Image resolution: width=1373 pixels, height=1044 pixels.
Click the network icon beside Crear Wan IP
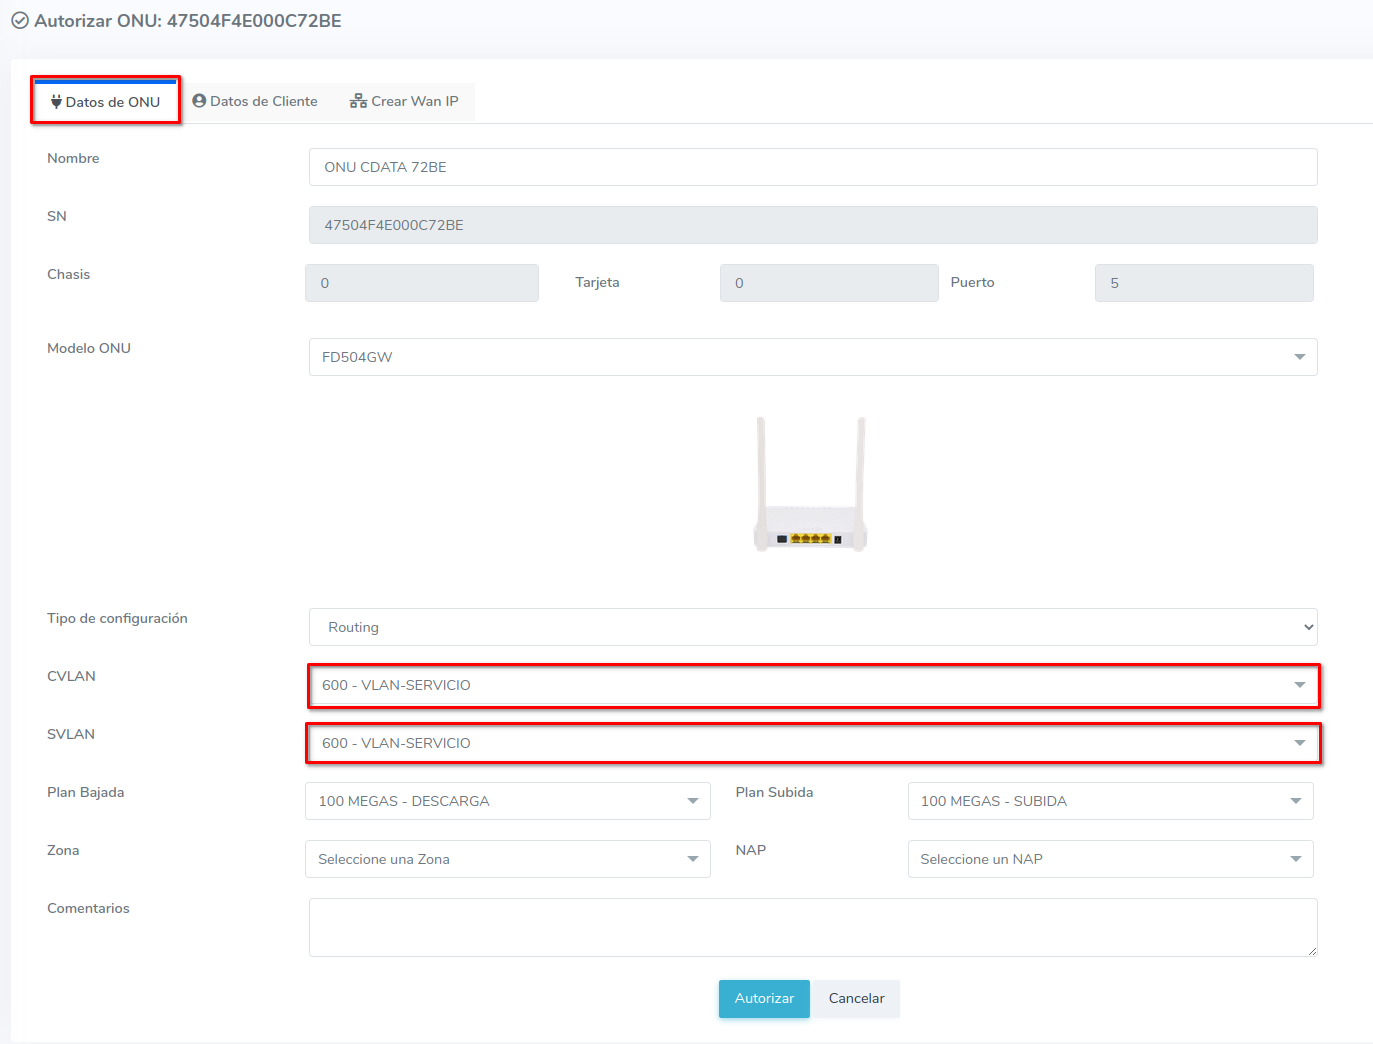point(358,101)
